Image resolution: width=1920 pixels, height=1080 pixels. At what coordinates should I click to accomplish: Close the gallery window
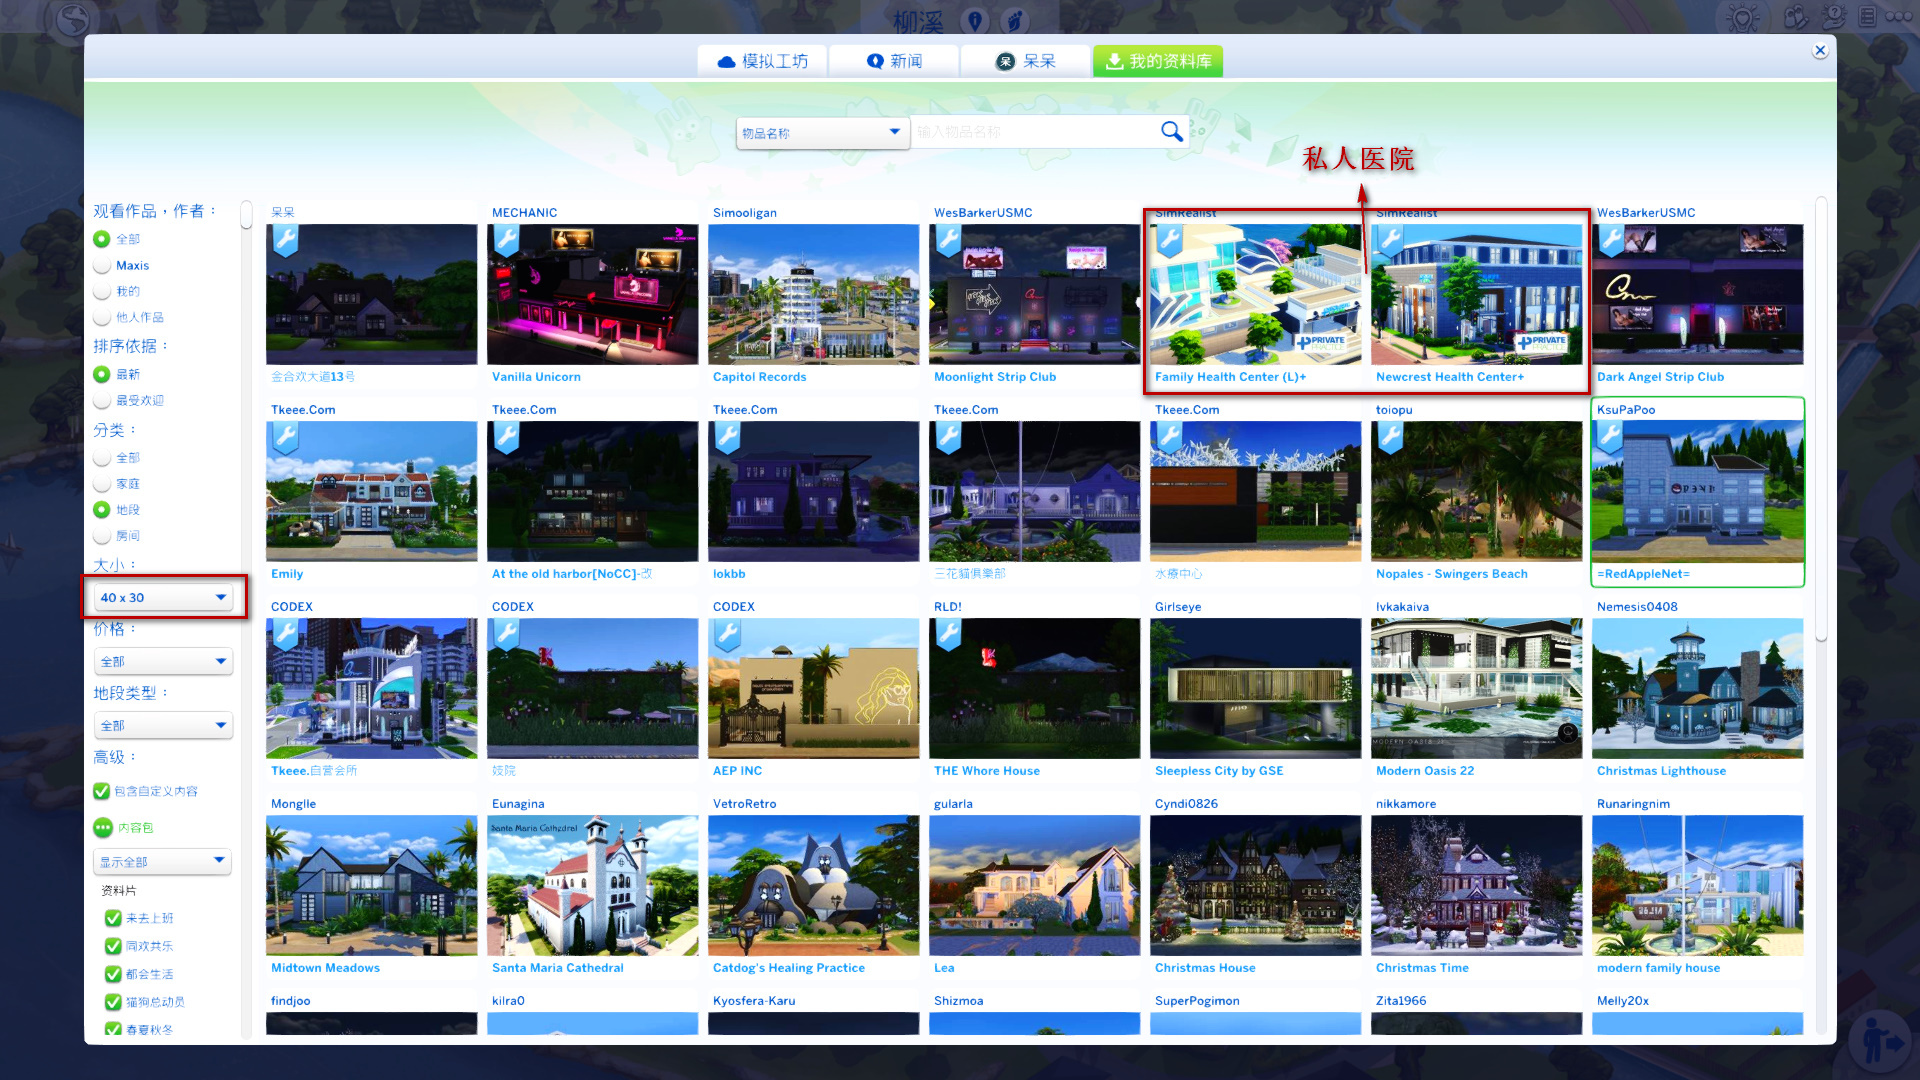[1820, 50]
